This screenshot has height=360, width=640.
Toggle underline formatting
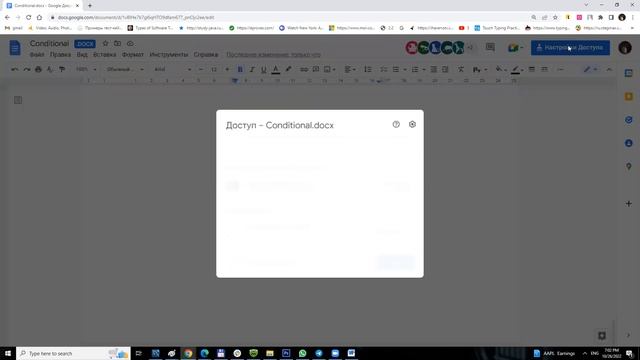pos(264,69)
